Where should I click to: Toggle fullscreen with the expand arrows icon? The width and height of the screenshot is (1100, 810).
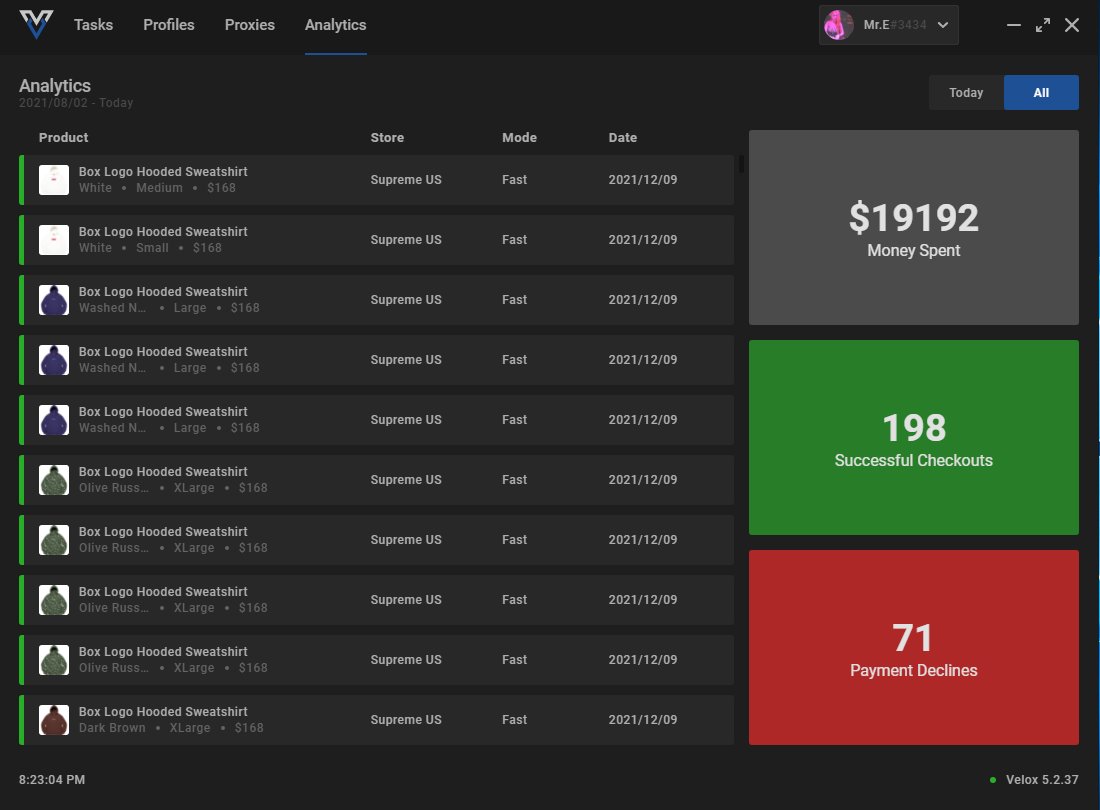pos(1042,25)
